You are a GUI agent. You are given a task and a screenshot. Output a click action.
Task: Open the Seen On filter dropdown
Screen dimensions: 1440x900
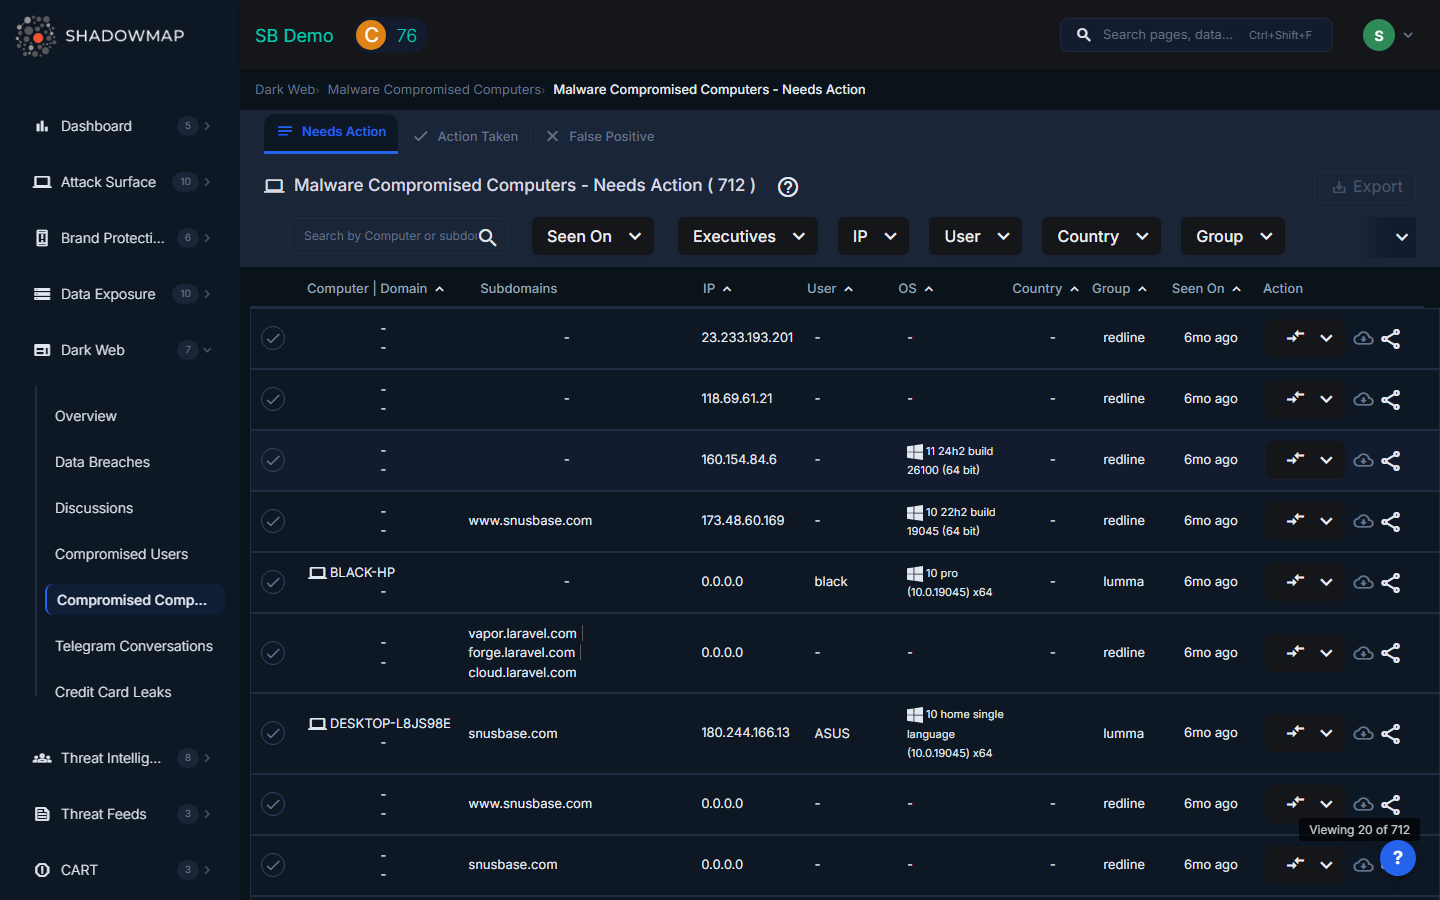593,237
